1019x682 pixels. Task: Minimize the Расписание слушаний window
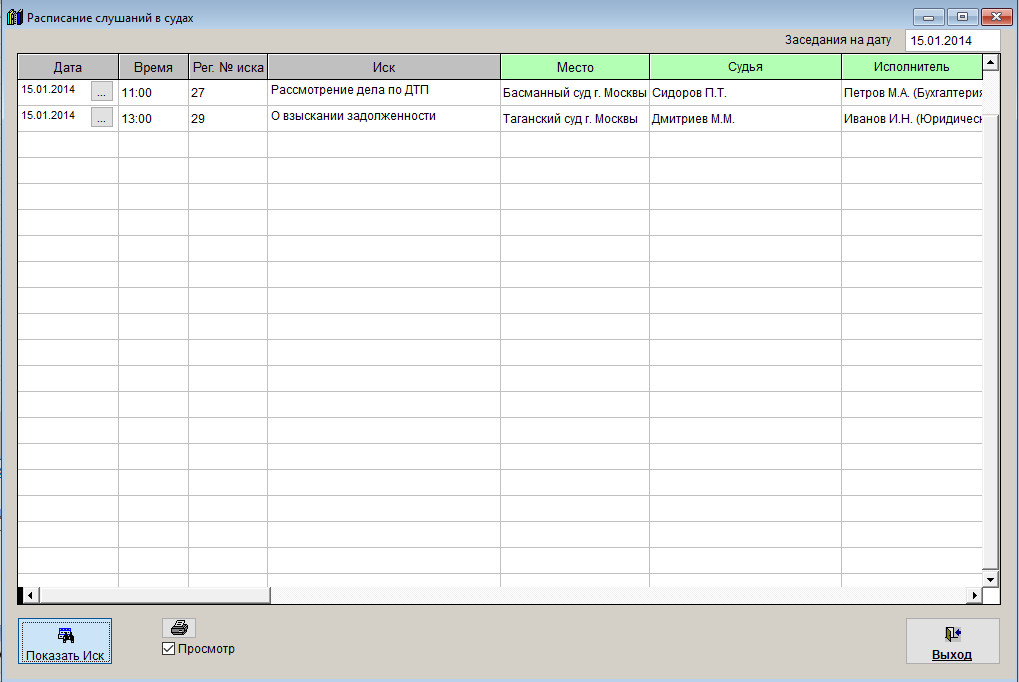pos(929,17)
